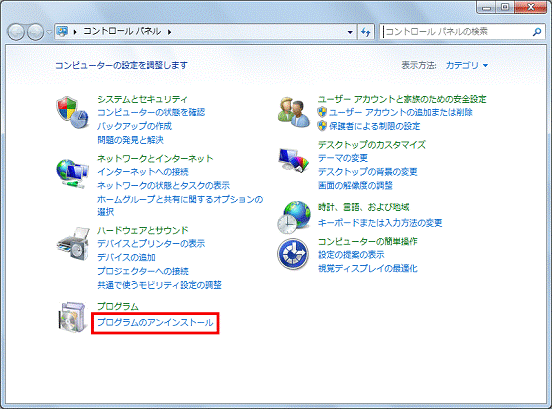
Task: Open デスクトップのカスタマイズ category
Action: click(372, 145)
